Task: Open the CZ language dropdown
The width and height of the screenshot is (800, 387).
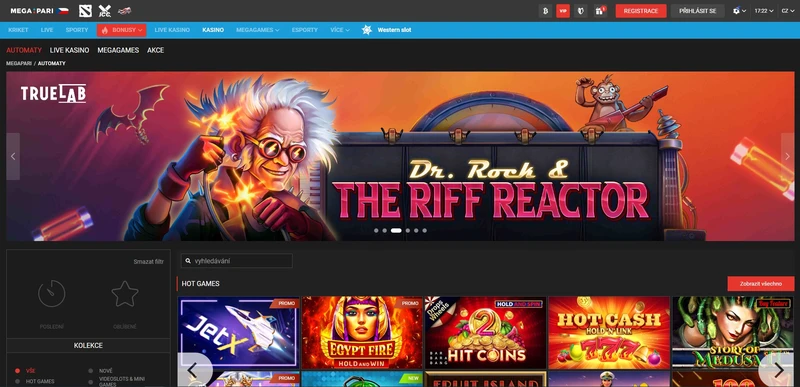Action: pyautogui.click(x=788, y=11)
